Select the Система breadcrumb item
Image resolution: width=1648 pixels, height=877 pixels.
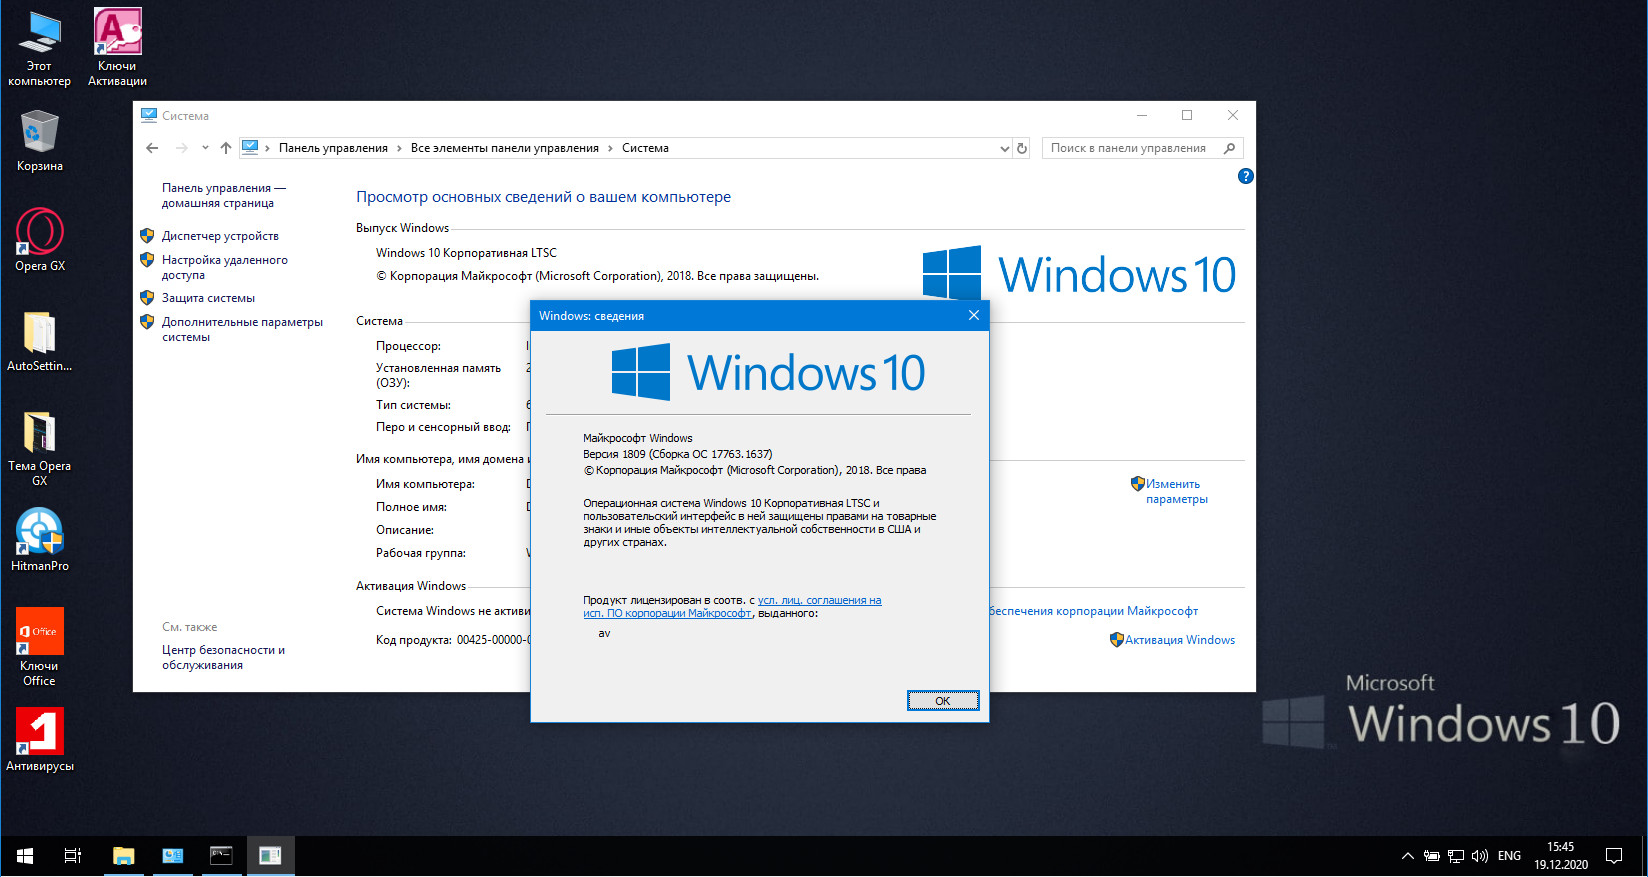coord(645,148)
